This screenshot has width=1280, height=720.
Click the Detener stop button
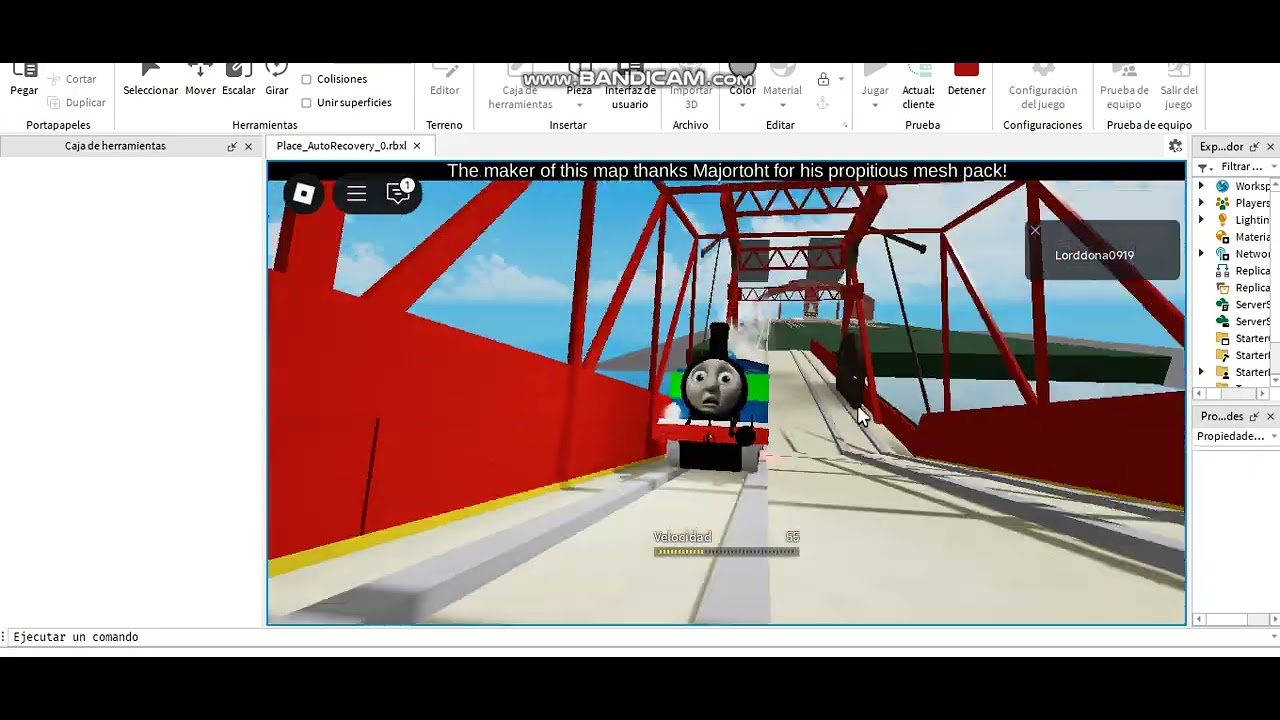966,80
